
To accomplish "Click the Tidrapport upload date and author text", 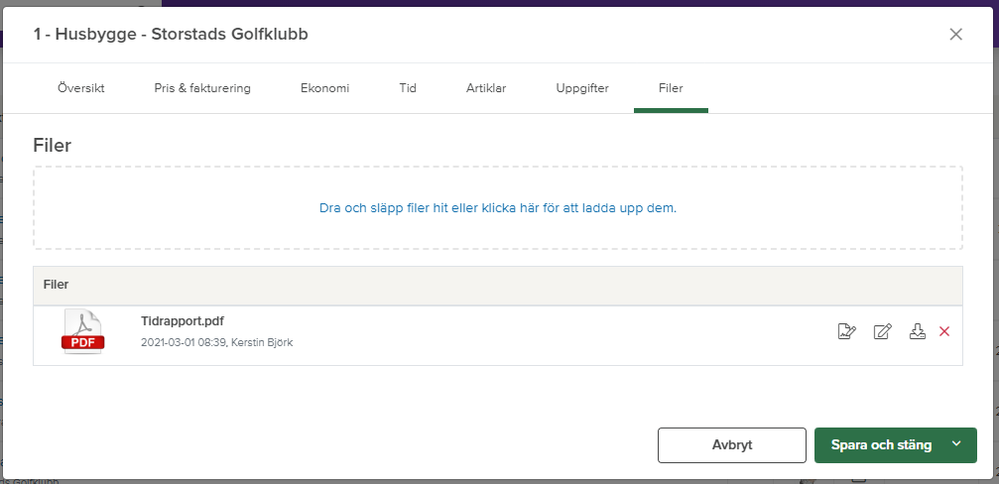I will pyautogui.click(x=217, y=343).
